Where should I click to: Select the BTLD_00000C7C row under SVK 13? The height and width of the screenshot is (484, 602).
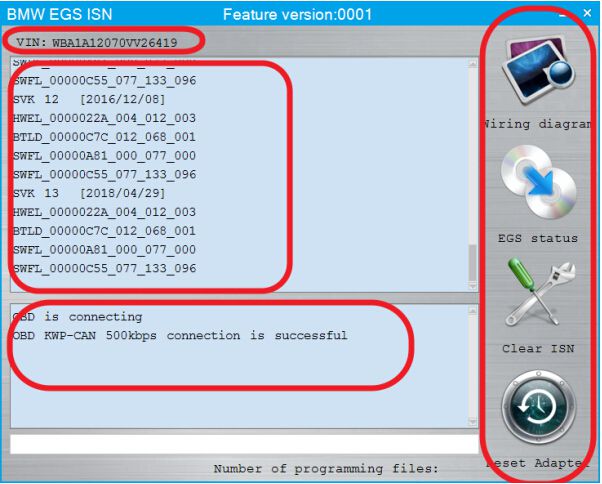(104, 231)
